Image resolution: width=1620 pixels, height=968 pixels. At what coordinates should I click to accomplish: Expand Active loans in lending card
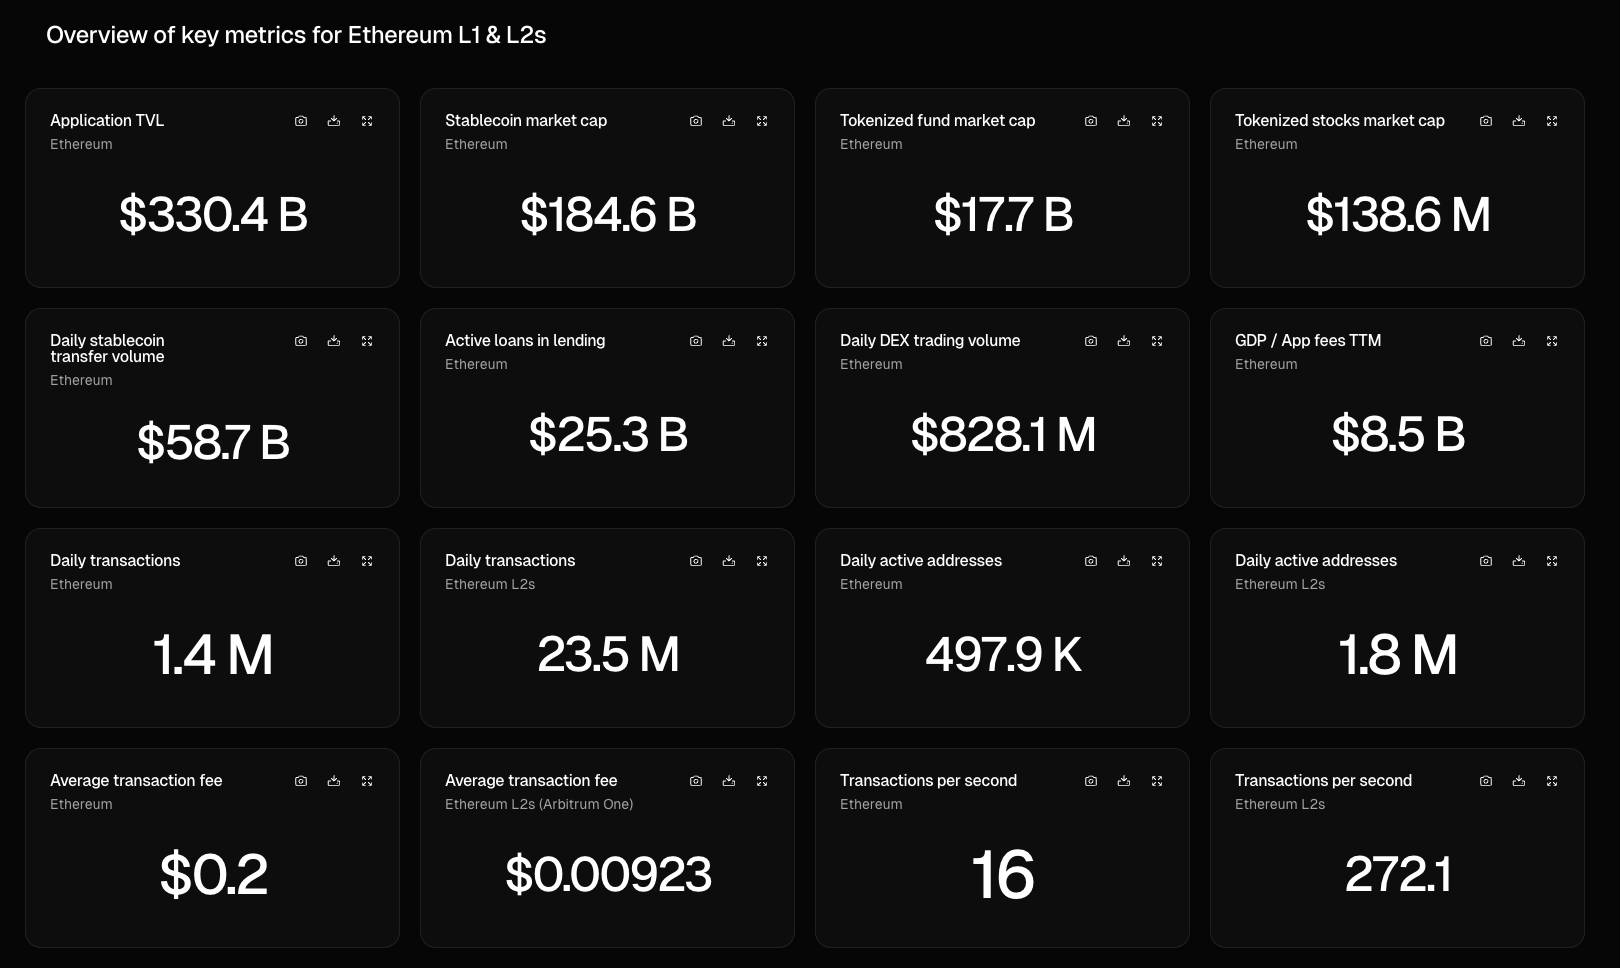pyautogui.click(x=762, y=341)
